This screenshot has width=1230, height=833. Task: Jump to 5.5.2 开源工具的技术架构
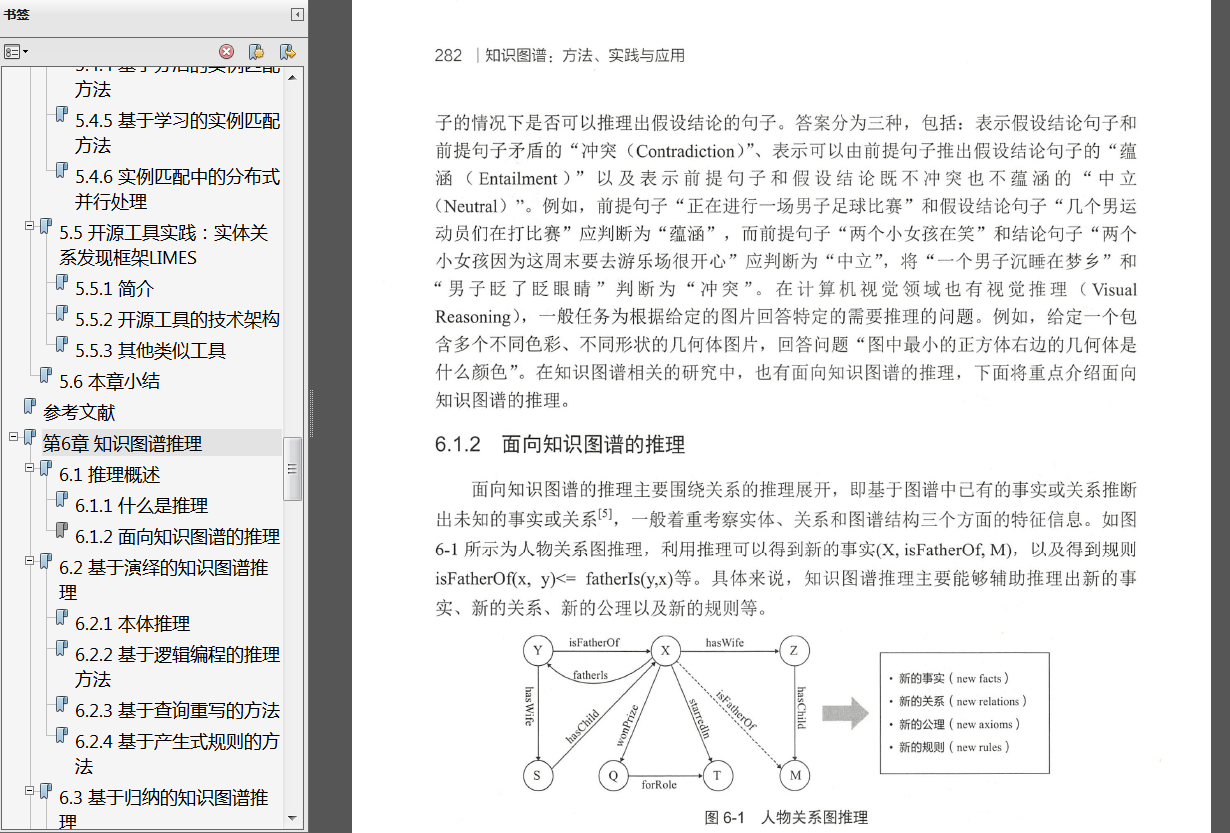[178, 320]
